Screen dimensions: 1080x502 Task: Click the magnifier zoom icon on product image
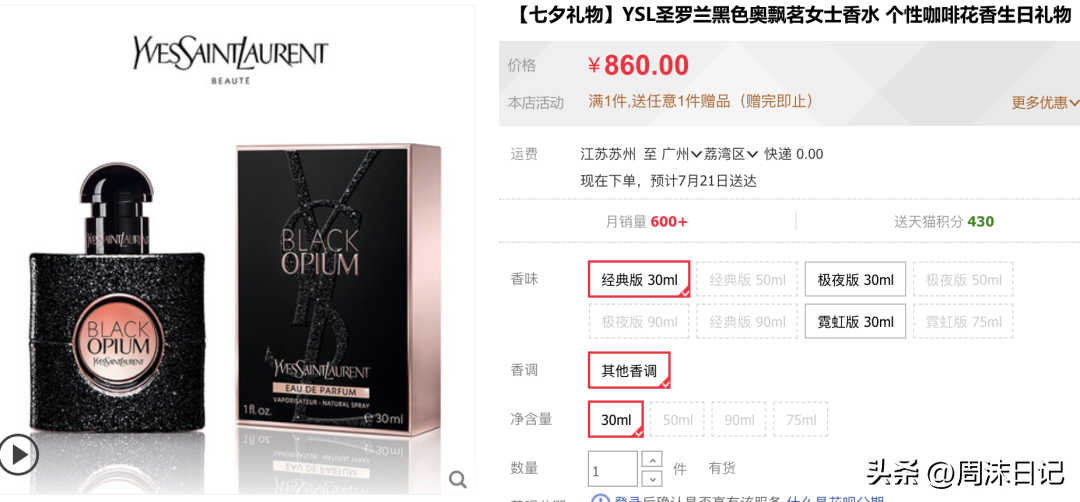[457, 479]
